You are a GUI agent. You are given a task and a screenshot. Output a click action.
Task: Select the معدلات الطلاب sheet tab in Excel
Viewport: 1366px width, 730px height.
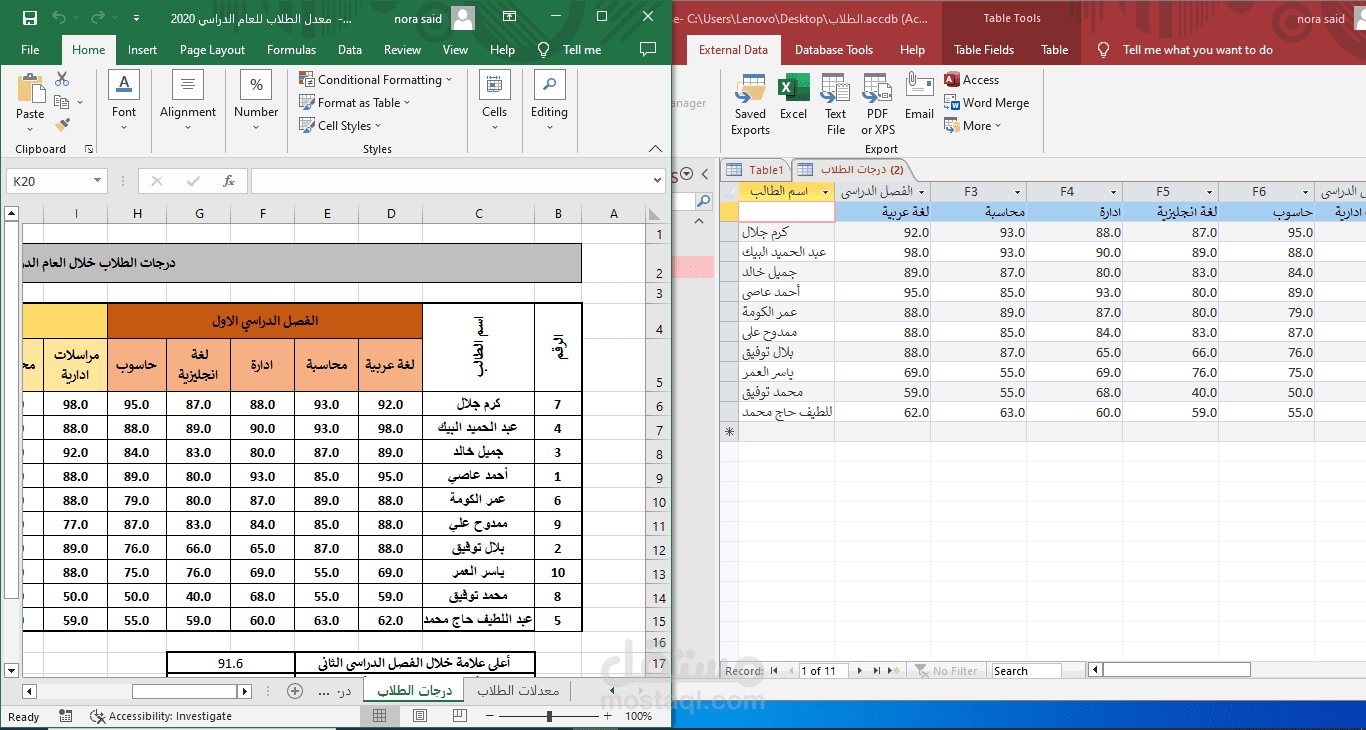(x=517, y=691)
